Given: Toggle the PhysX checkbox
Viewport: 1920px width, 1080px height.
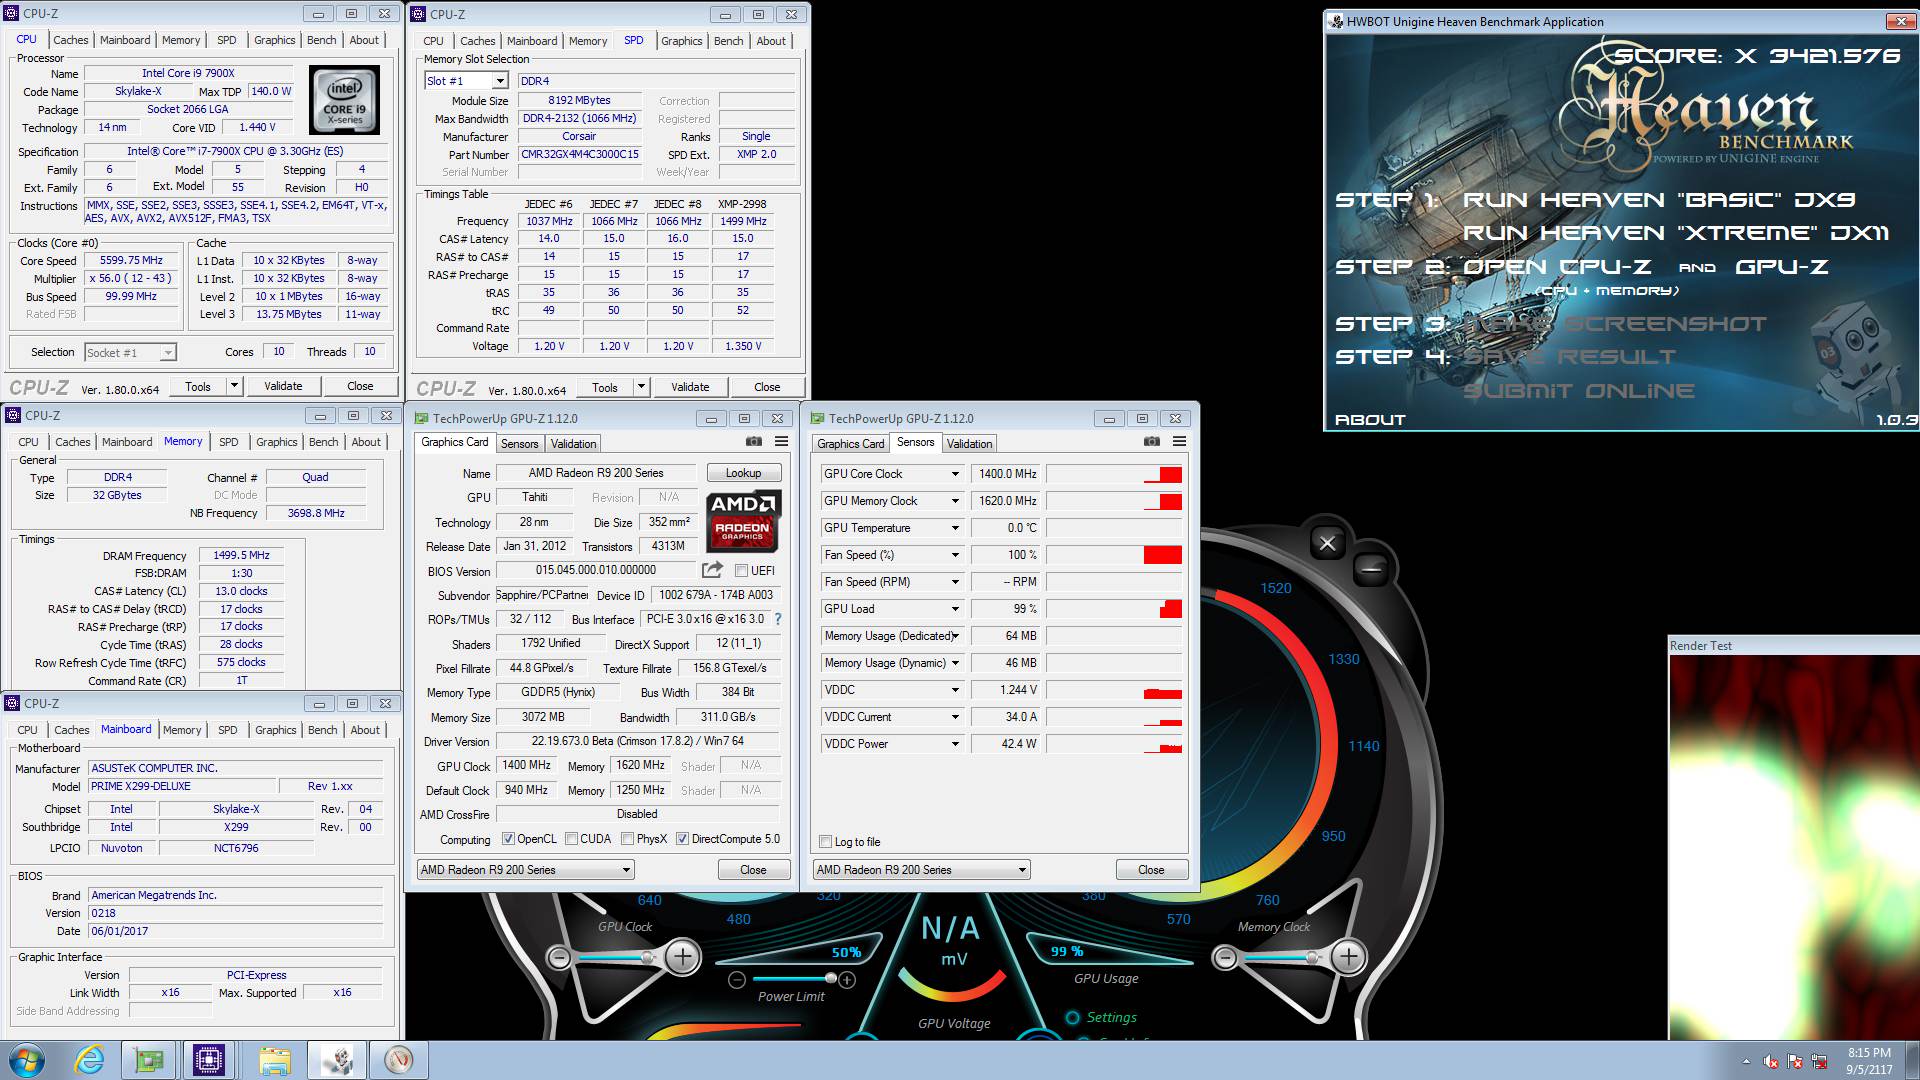Looking at the screenshot, I should point(627,839).
